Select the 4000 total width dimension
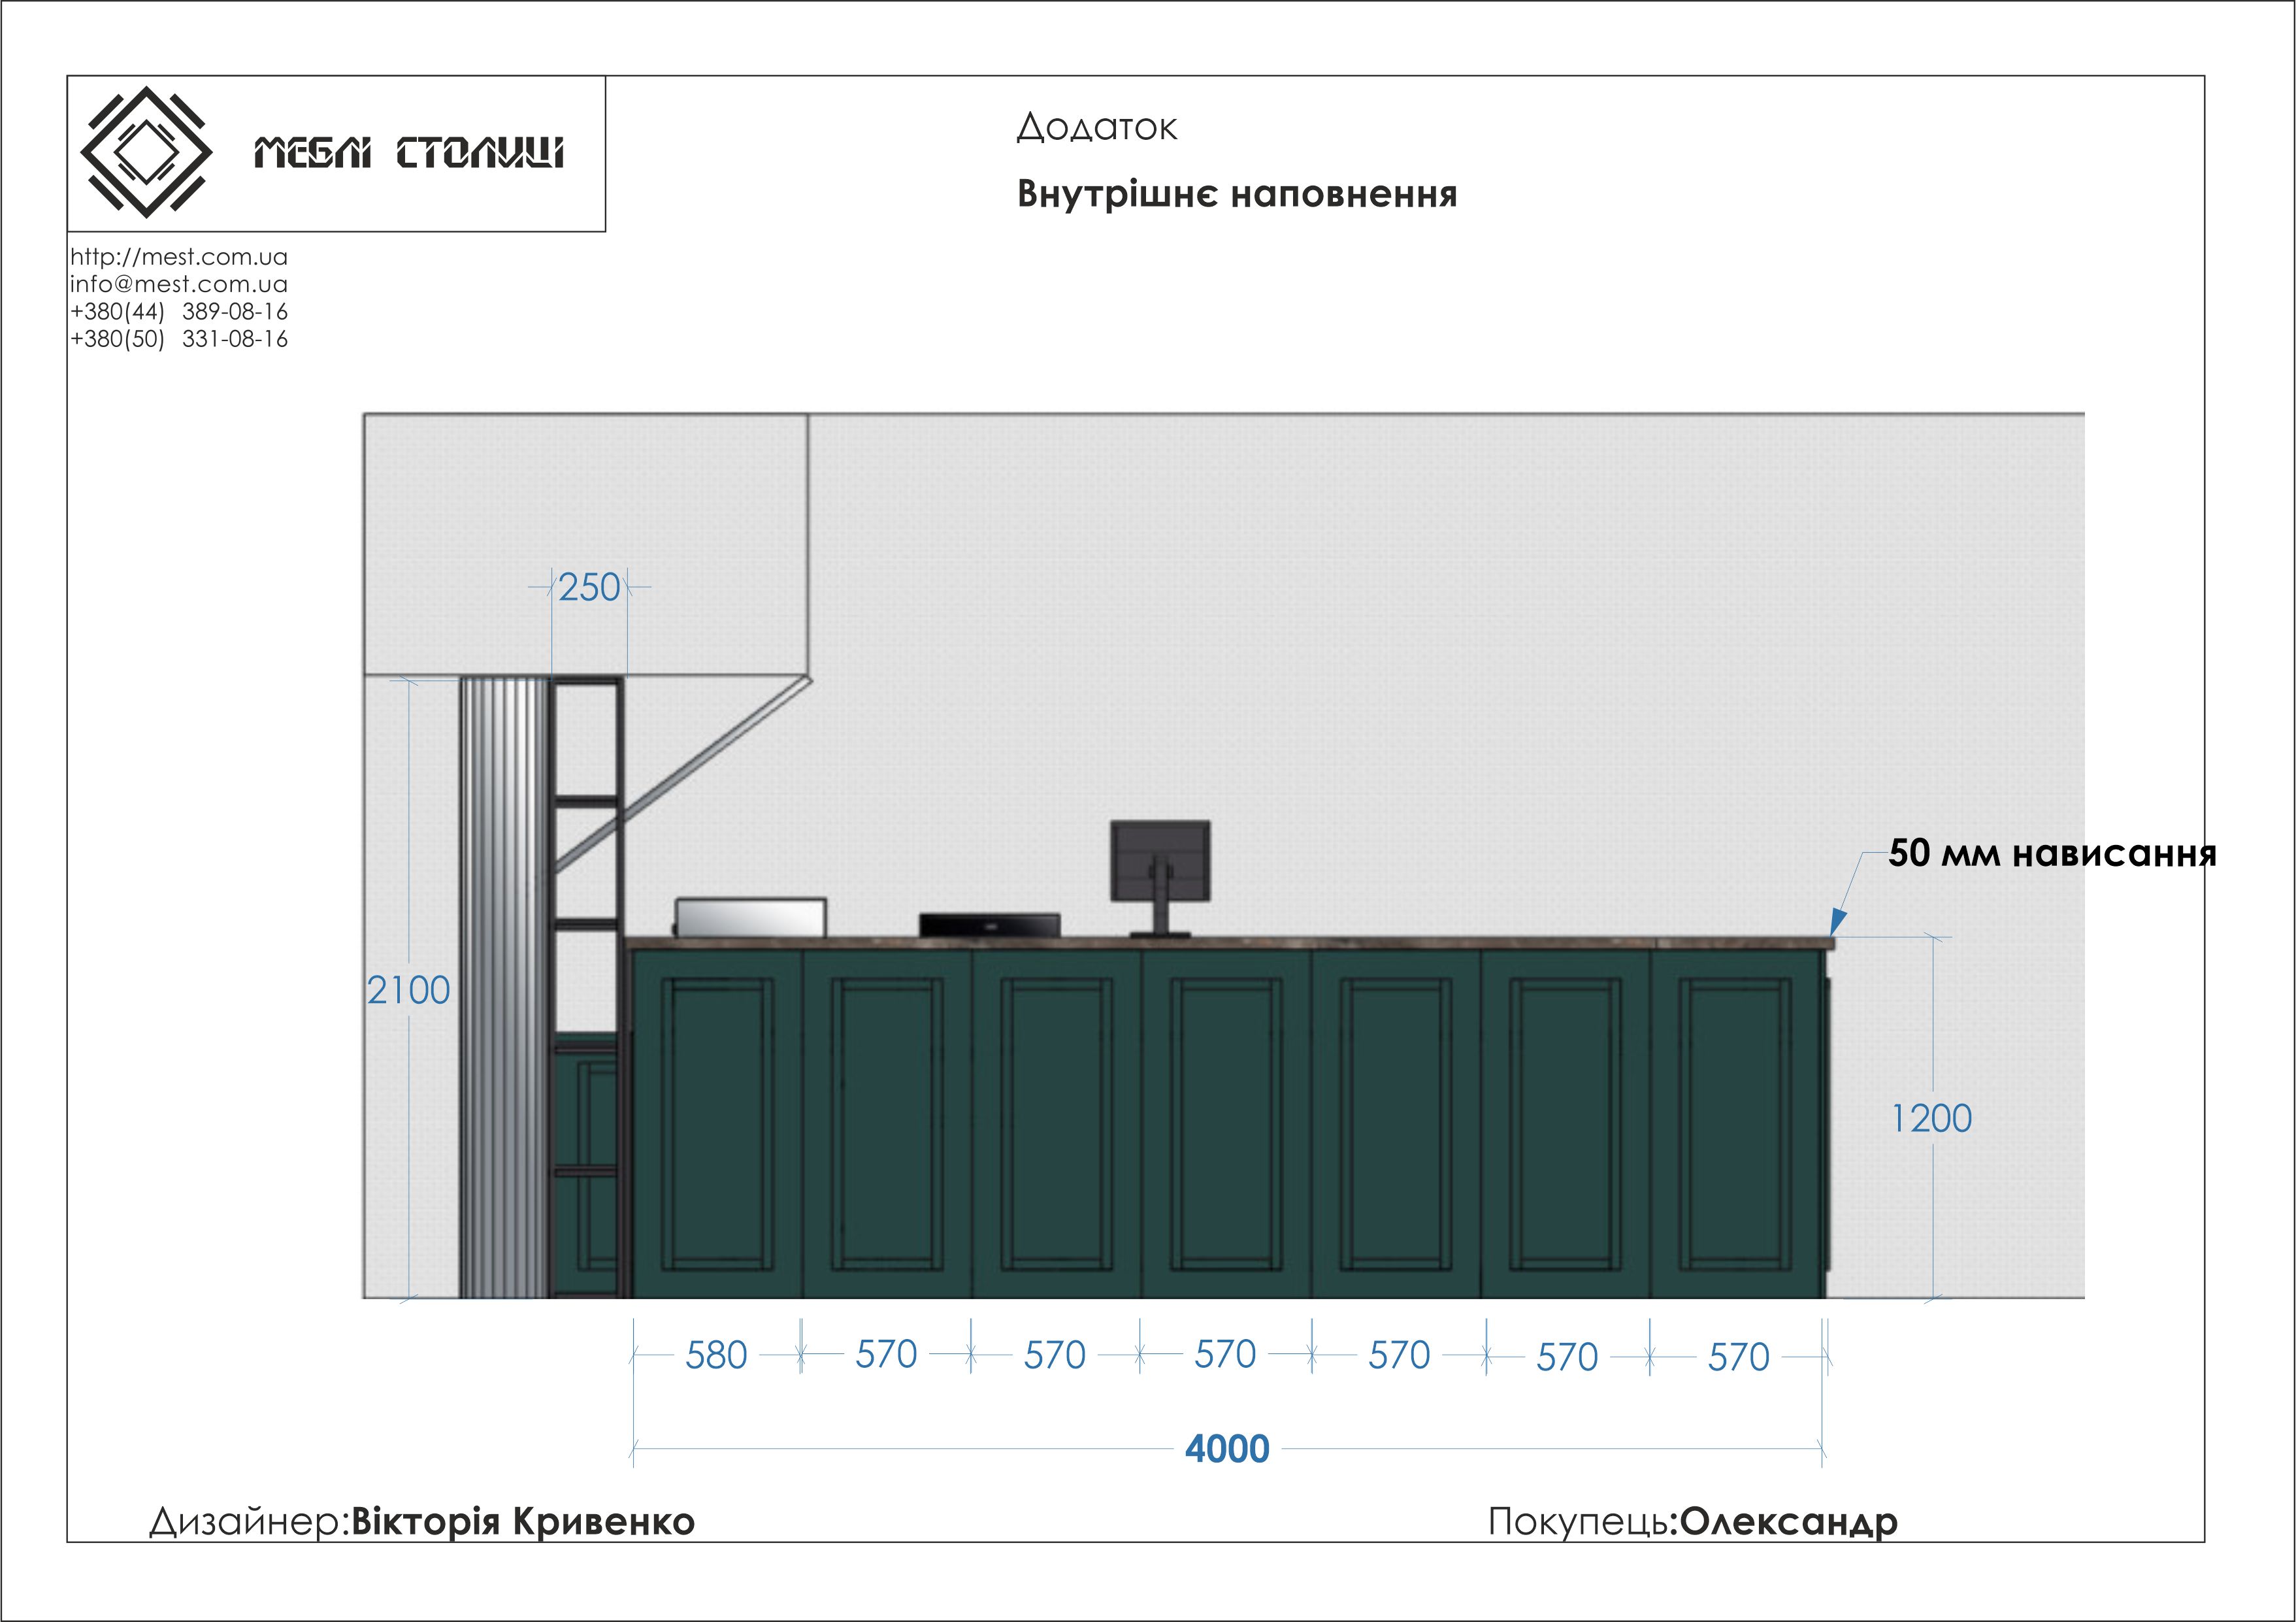This screenshot has width=2296, height=1622. 1227,1449
